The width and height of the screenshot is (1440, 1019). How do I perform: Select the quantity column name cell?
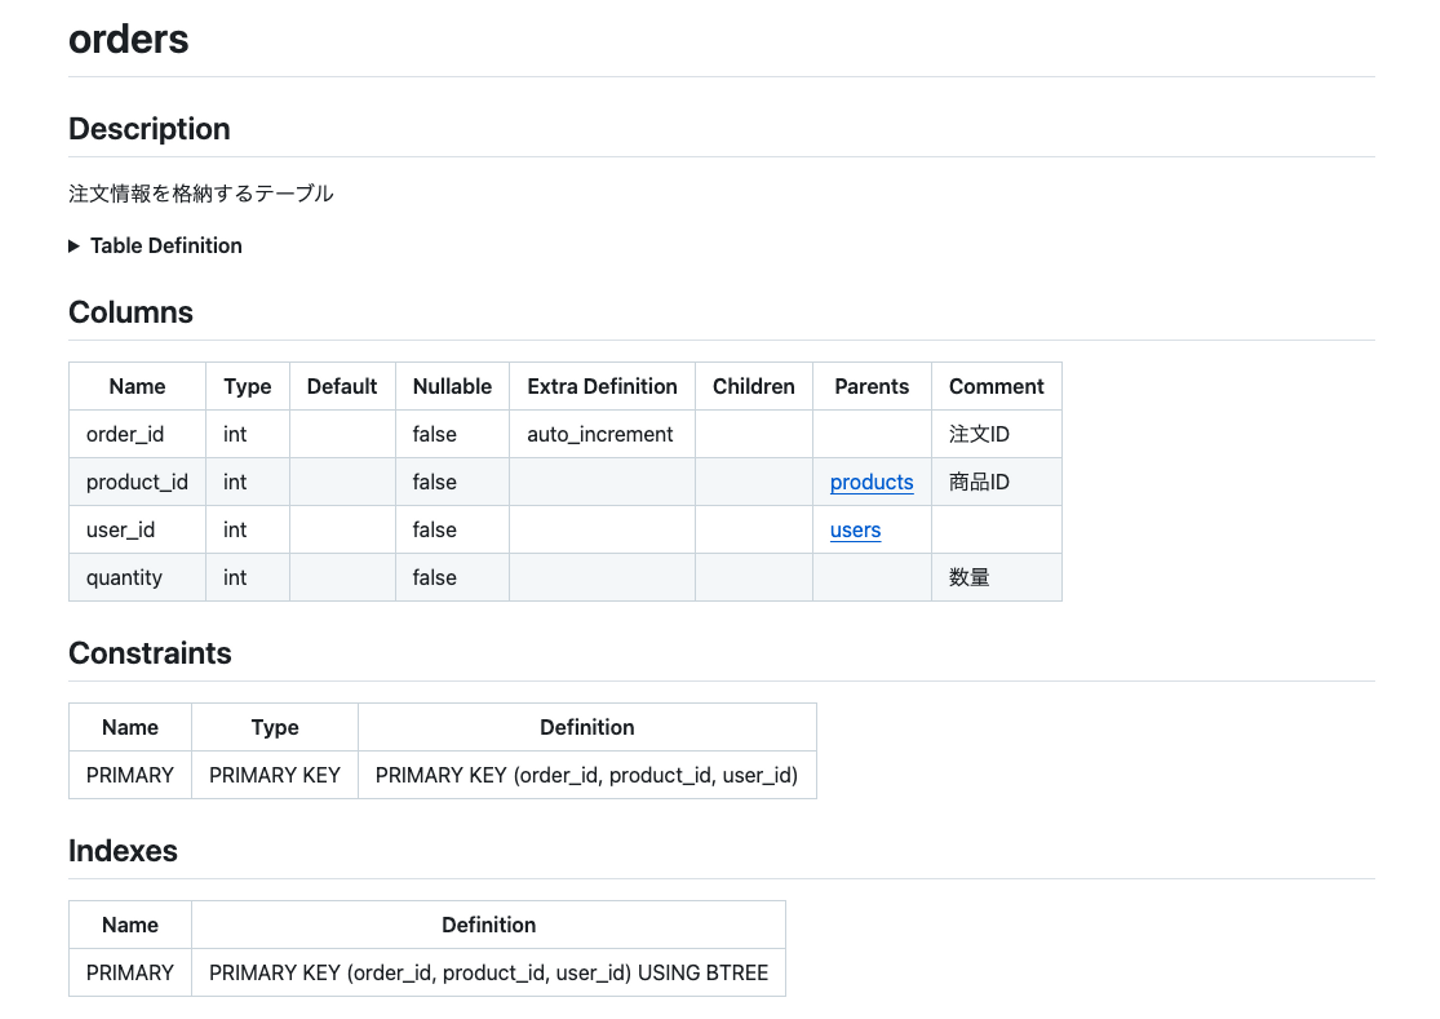124,578
